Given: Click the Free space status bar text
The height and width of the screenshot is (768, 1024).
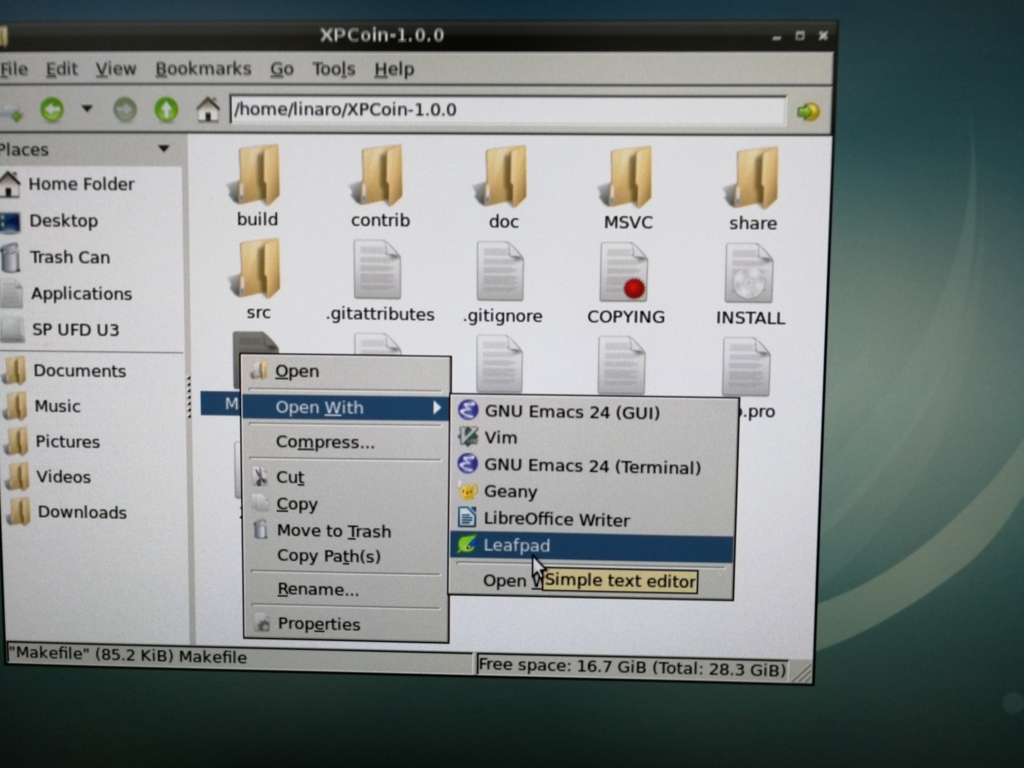Looking at the screenshot, I should 632,667.
